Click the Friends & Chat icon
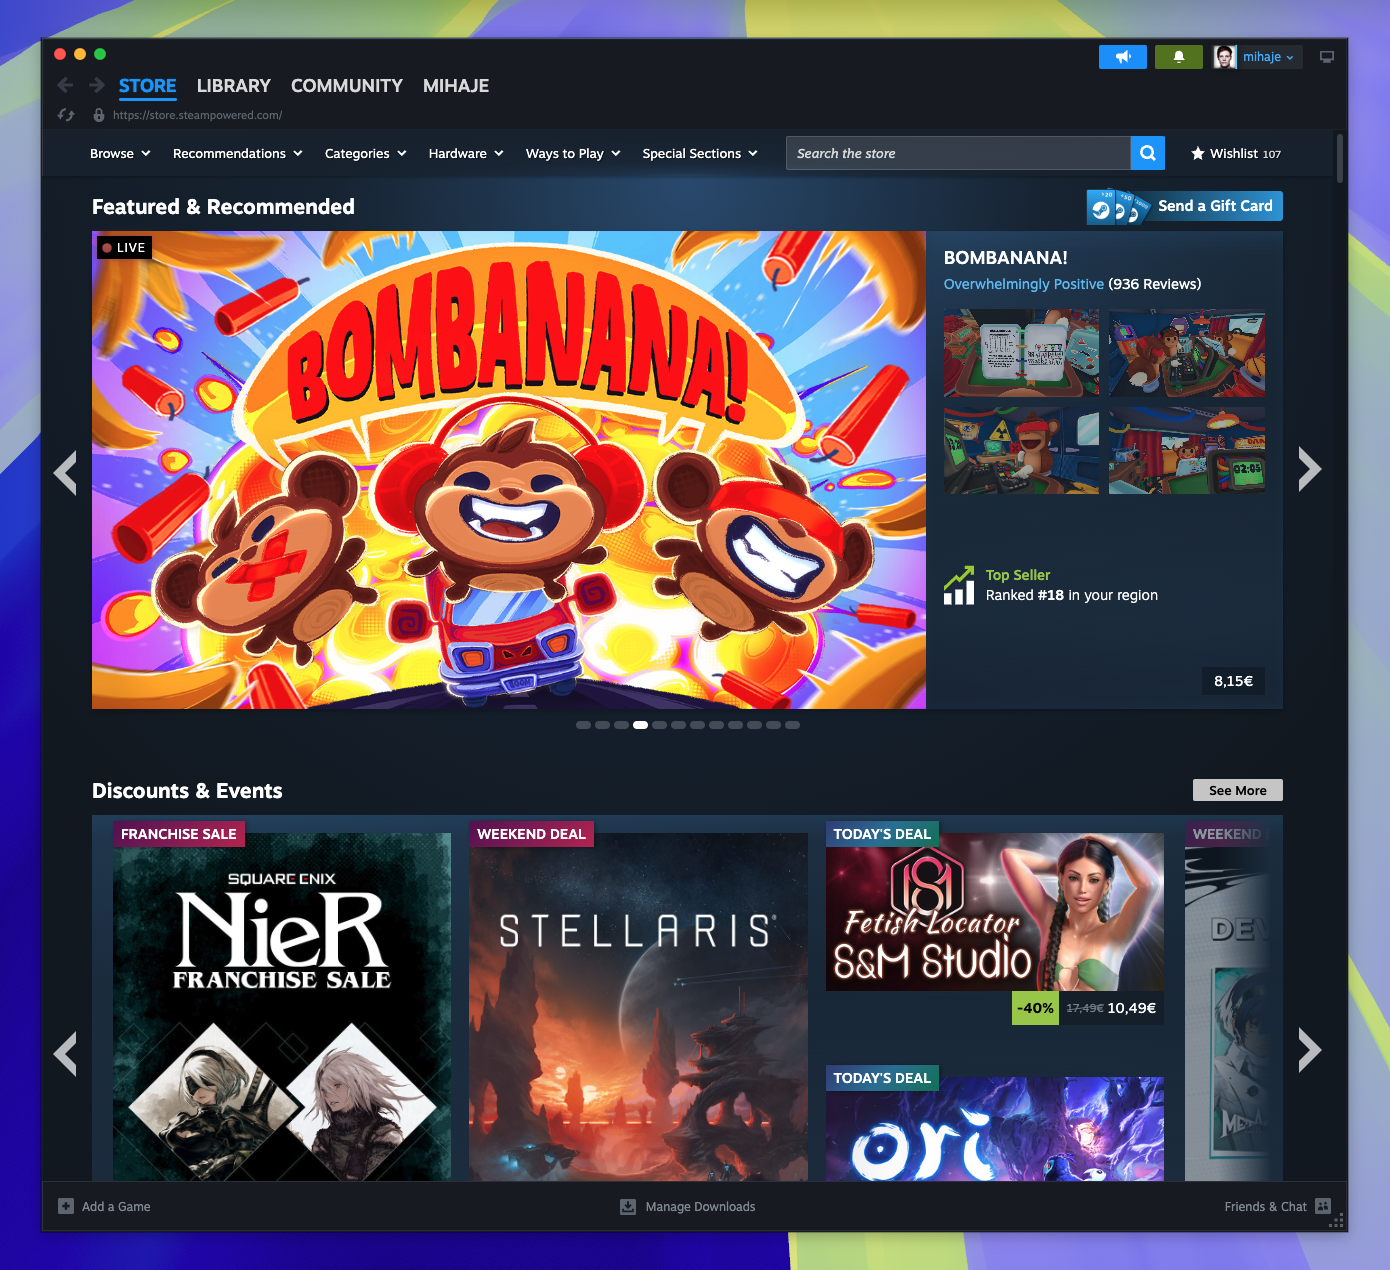 1323,1206
